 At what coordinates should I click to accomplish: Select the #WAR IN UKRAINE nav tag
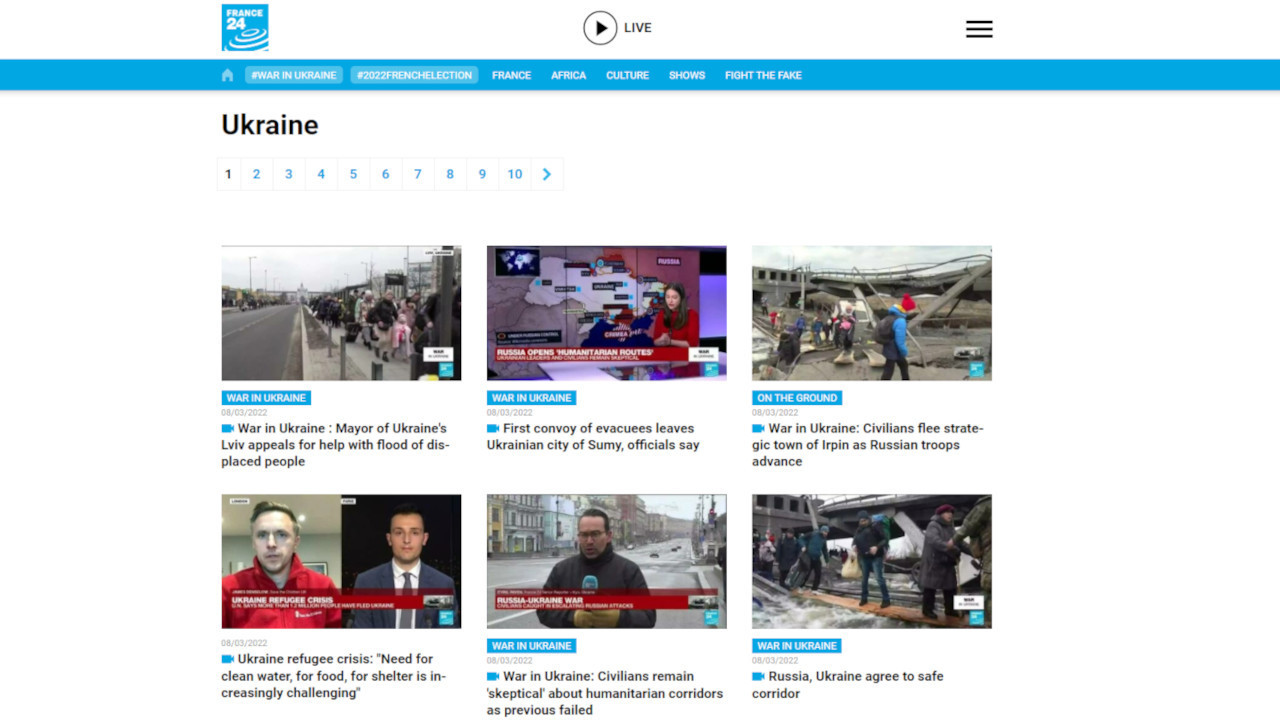(294, 75)
